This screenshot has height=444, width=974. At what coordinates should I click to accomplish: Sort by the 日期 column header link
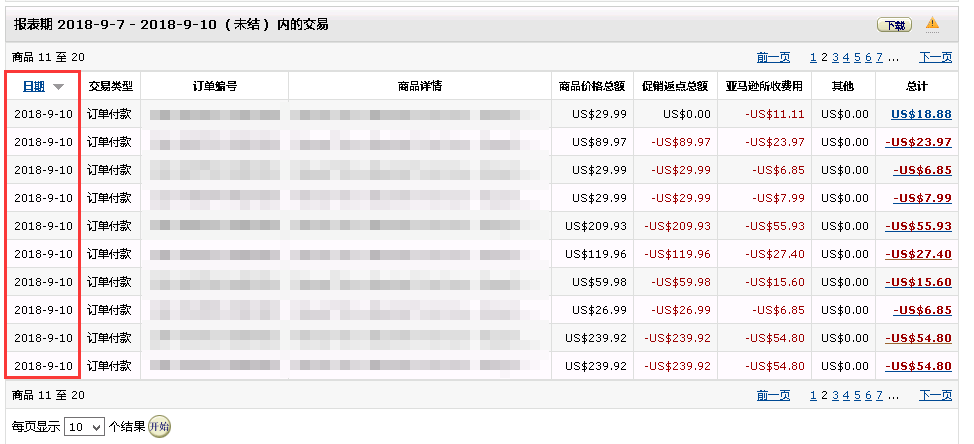tap(34, 86)
